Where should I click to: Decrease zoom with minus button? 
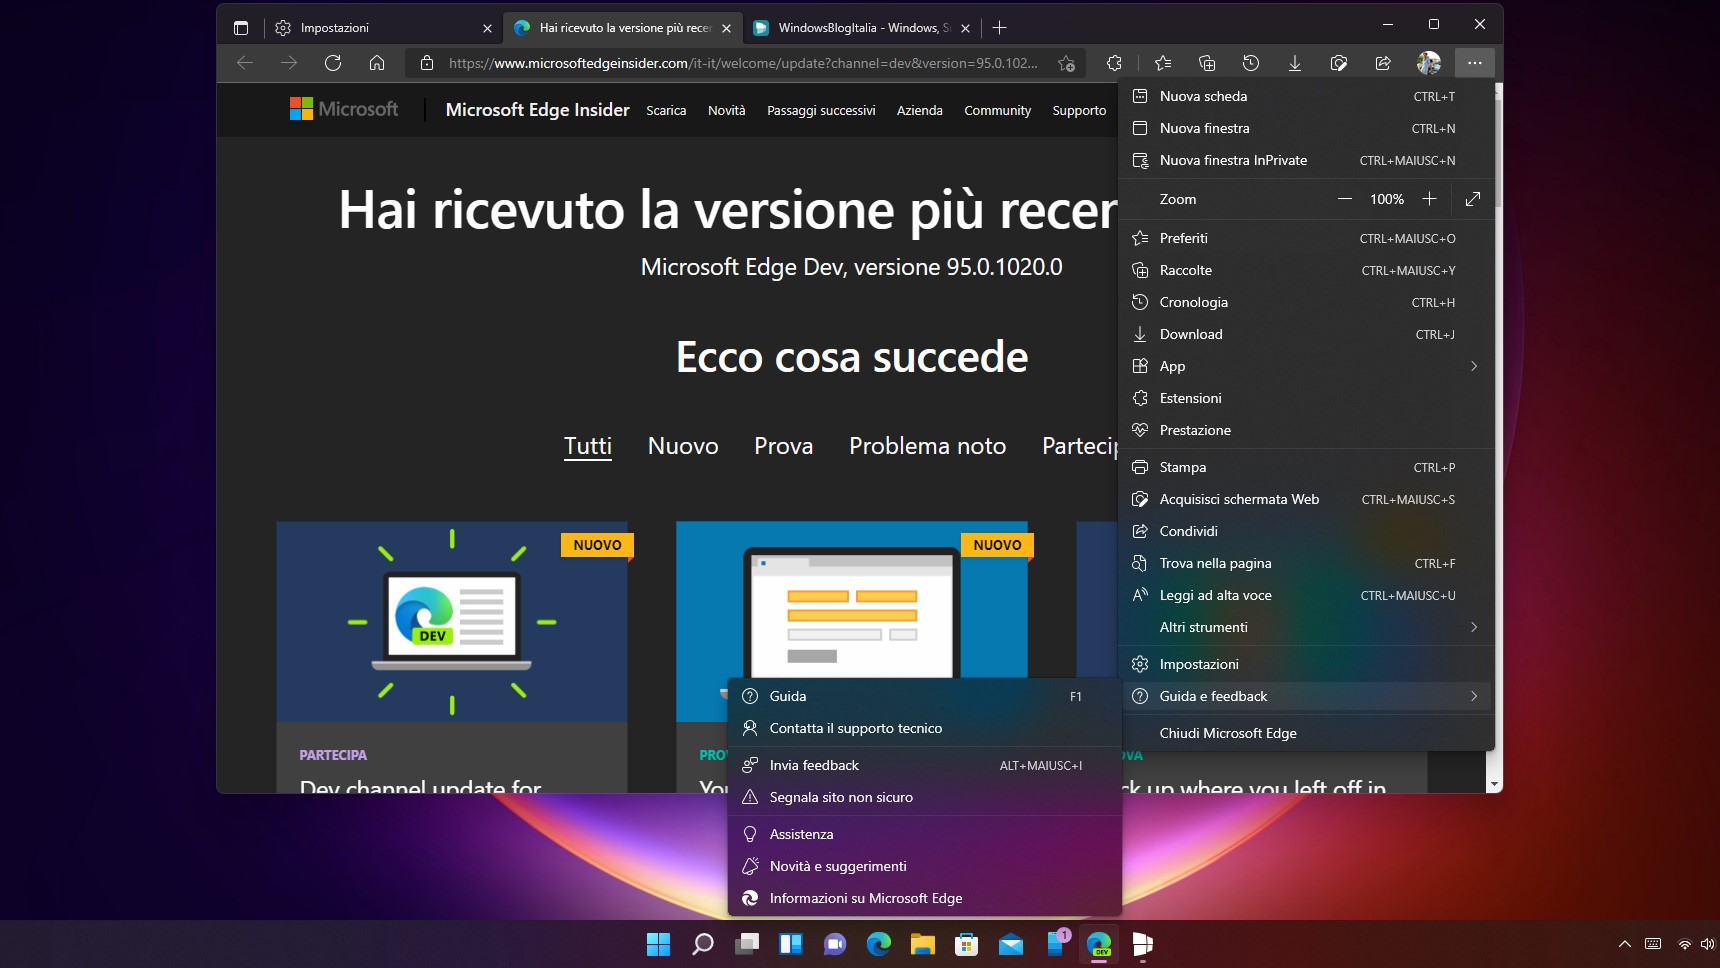[1345, 199]
